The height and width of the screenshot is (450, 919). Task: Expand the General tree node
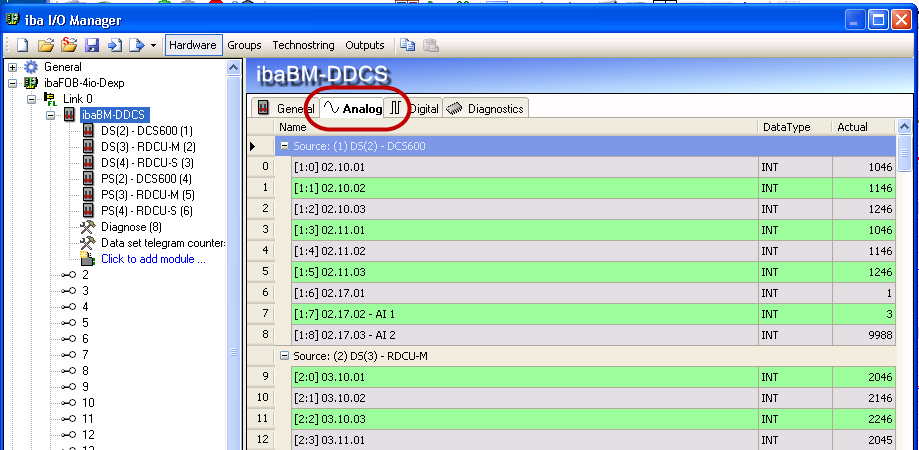(x=12, y=67)
